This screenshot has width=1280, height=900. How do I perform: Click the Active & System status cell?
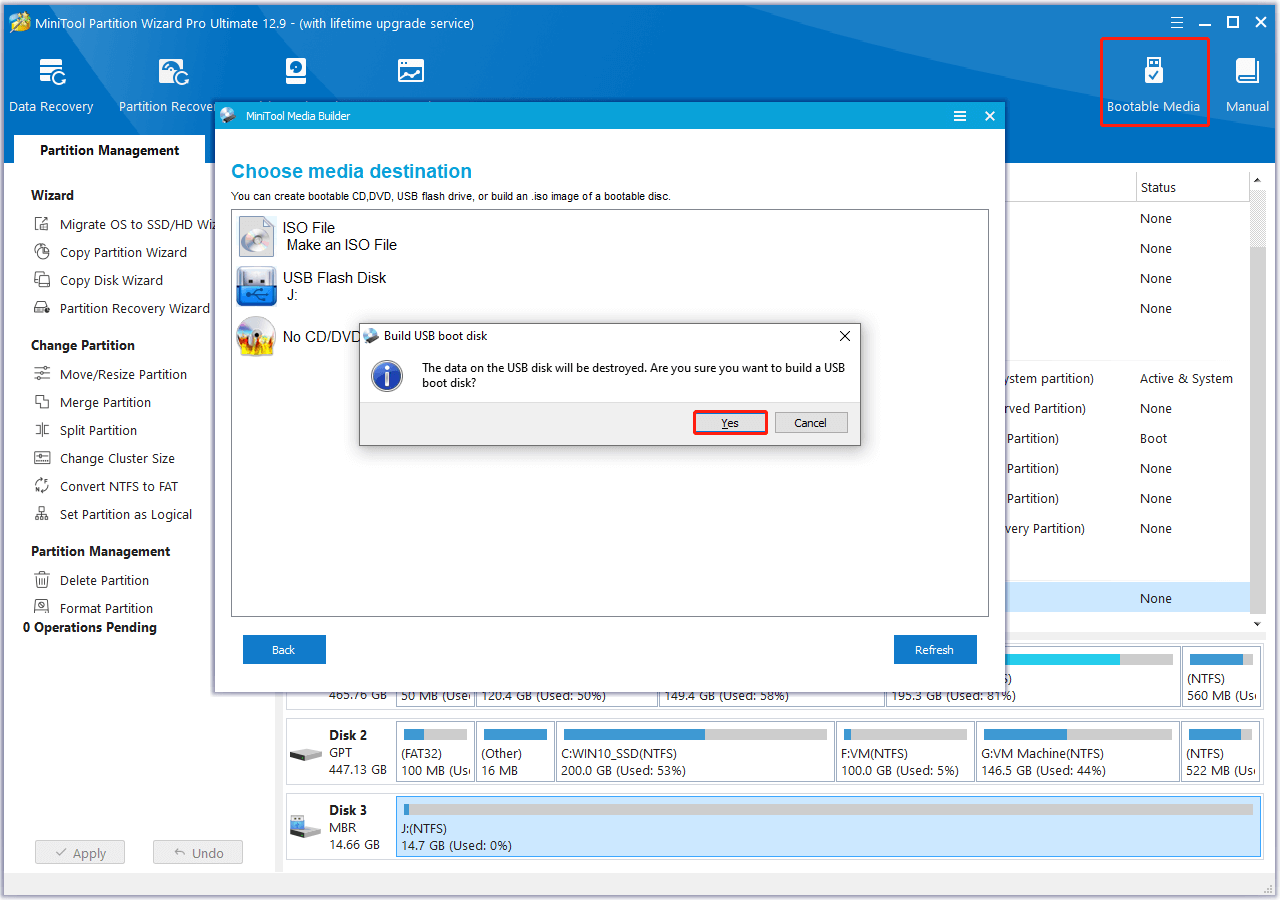pyautogui.click(x=1186, y=379)
